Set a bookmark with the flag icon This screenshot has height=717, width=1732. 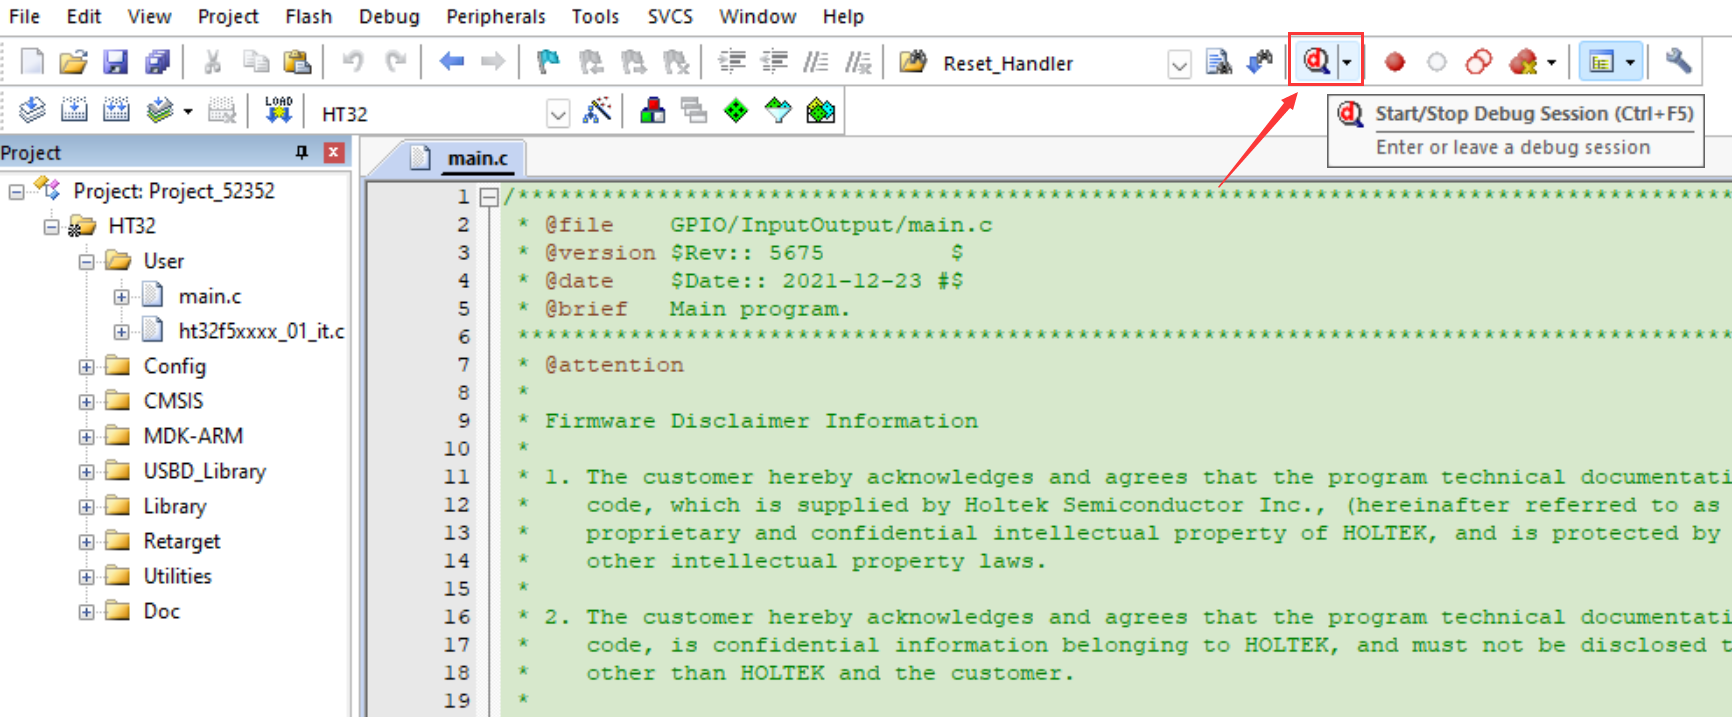[548, 62]
